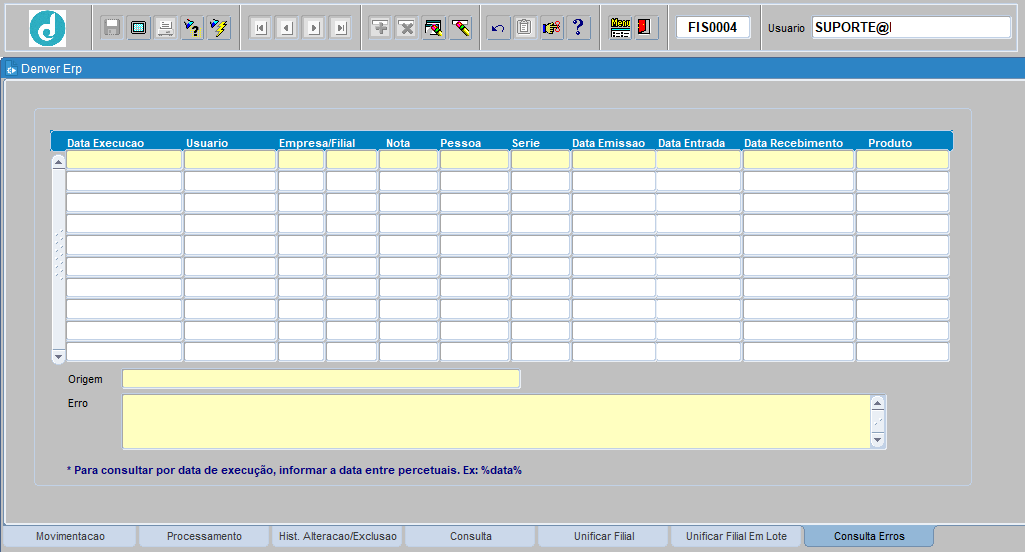Screen dimensions: 1025x552
Task: Click the grid scrollbar down arrow
Action: point(58,356)
